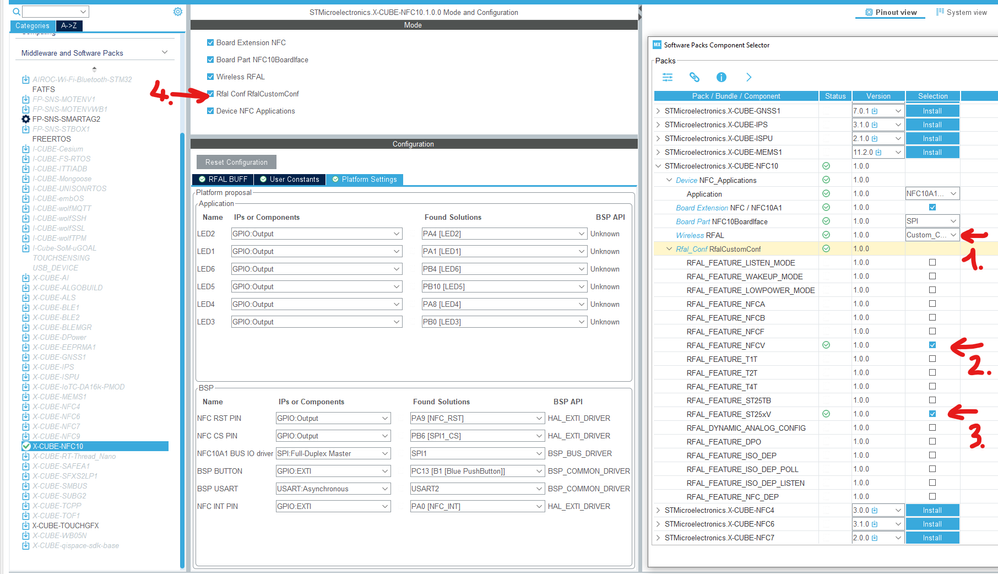Switch to Pinout view tab
The height and width of the screenshot is (574, 998).
[x=891, y=12]
